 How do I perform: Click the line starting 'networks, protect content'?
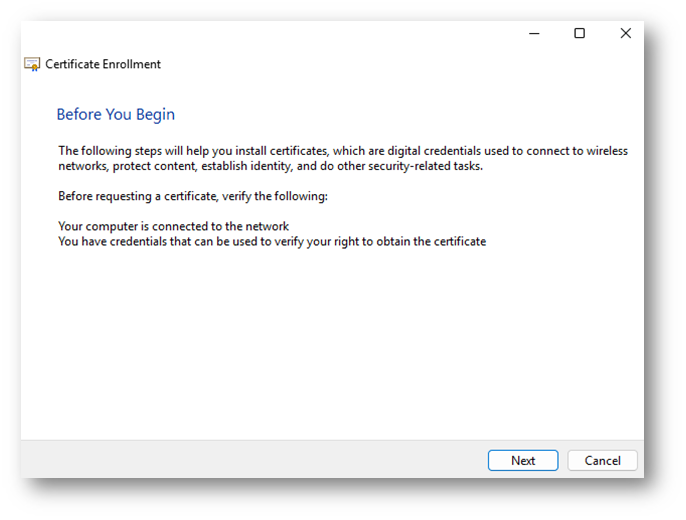pyautogui.click(x=271, y=166)
